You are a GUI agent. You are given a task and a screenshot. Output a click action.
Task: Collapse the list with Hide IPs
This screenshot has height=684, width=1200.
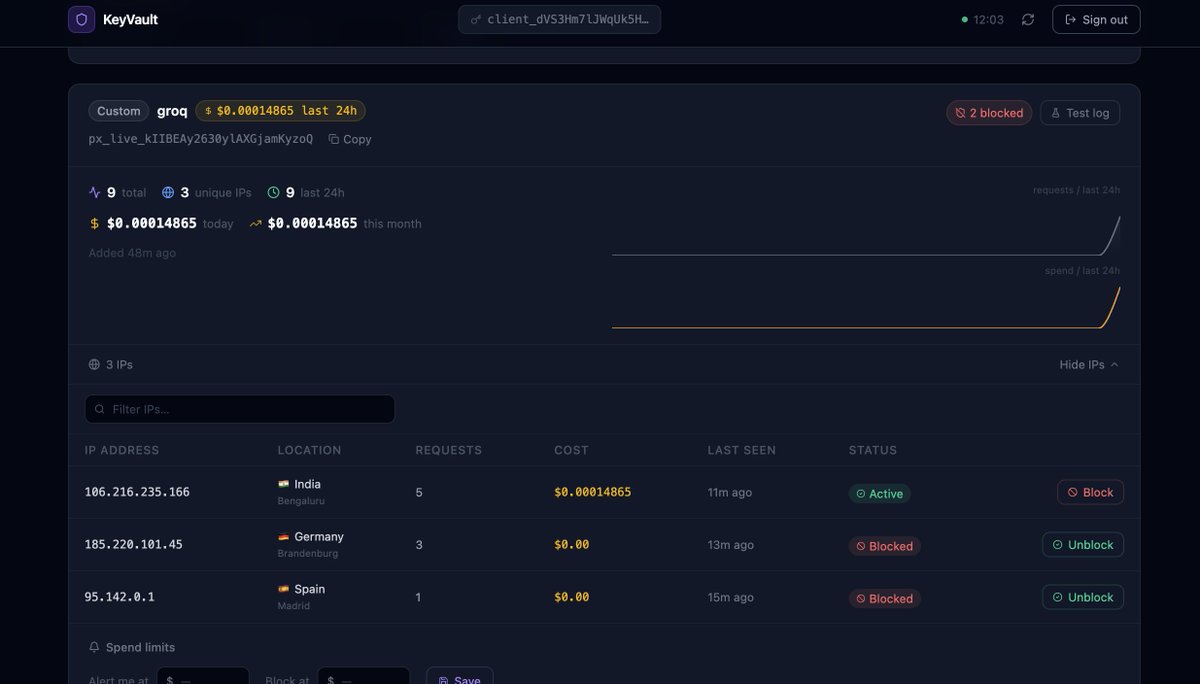click(1089, 365)
